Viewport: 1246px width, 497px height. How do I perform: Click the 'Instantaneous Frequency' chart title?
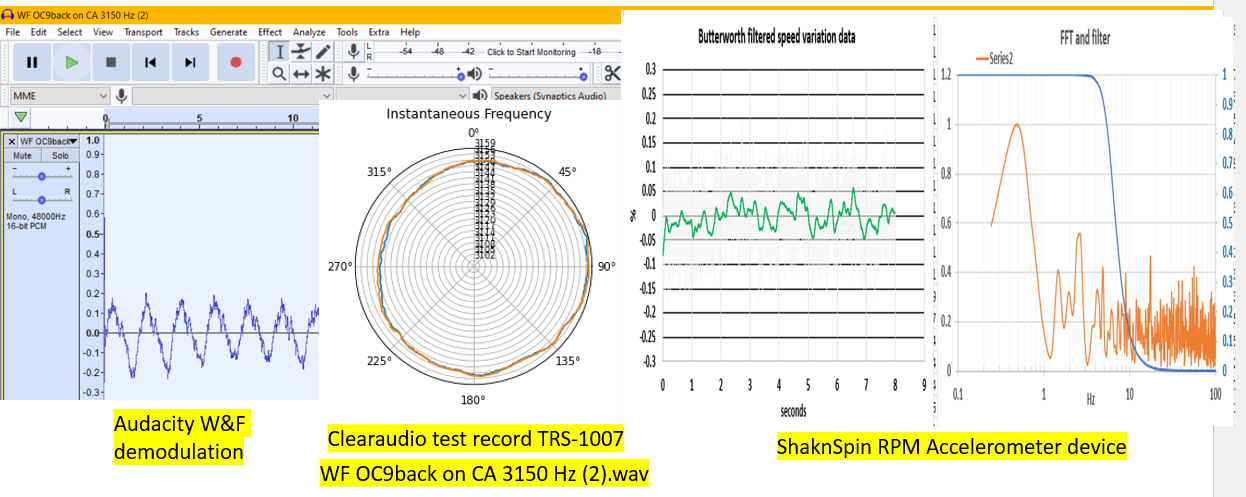[469, 114]
